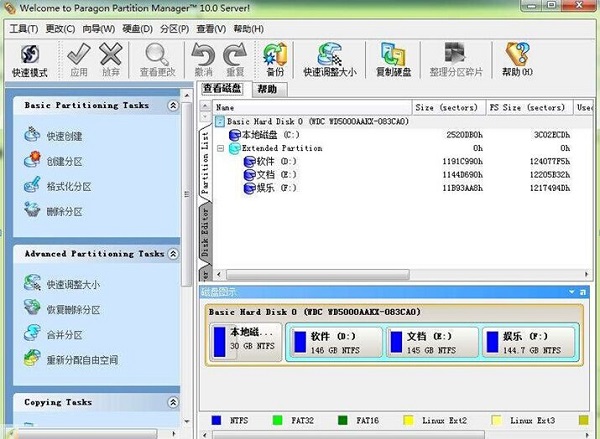Image resolution: width=600 pixels, height=439 pixels.
Task: Click the 快速模式 toolbar icon
Action: (x=29, y=59)
